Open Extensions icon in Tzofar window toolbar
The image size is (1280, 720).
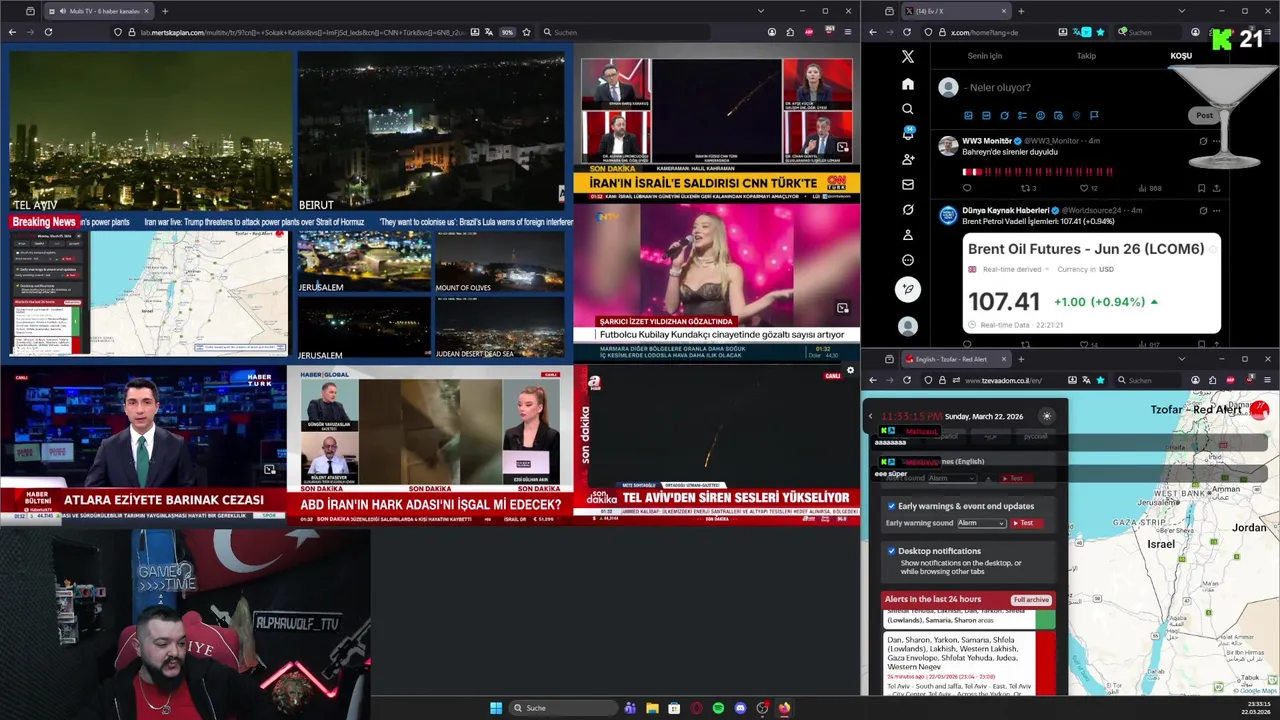(x=1213, y=380)
